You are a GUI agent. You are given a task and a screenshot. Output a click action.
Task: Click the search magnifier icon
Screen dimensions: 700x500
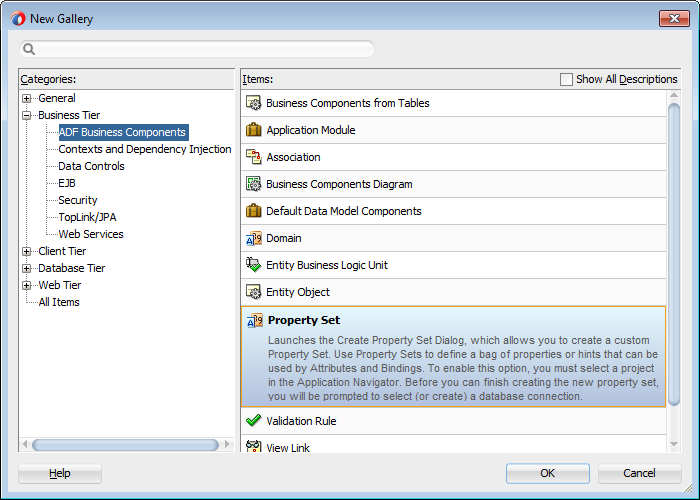tap(29, 49)
